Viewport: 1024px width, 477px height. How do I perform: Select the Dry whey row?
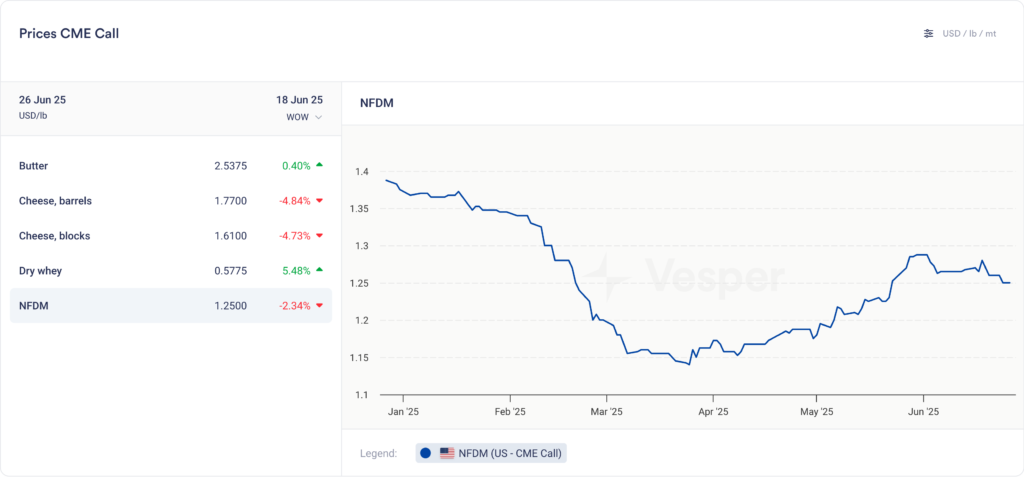(170, 270)
